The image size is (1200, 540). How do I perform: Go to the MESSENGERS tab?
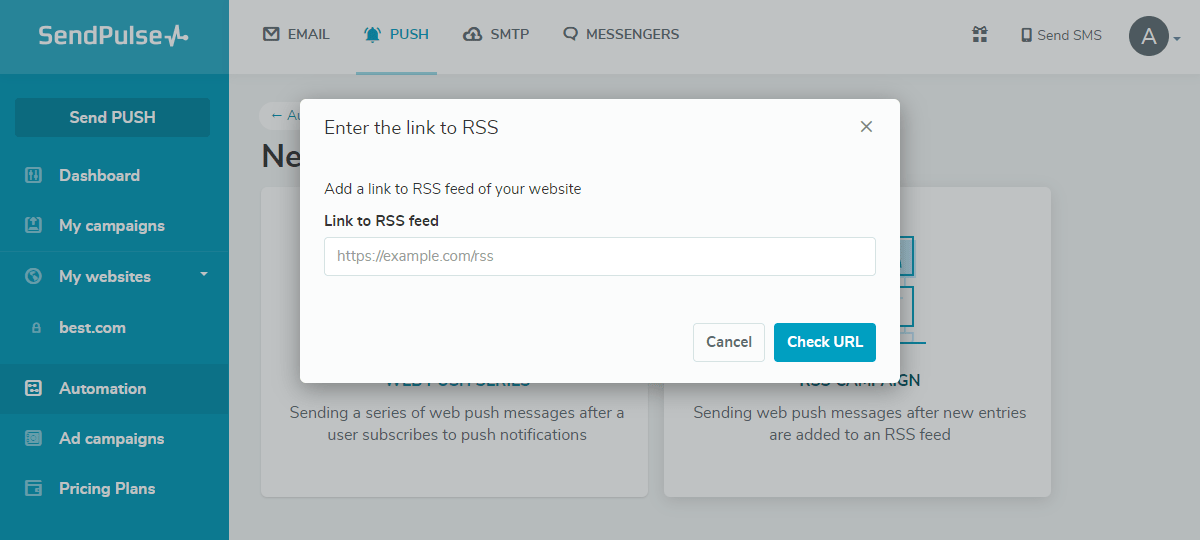click(x=621, y=35)
